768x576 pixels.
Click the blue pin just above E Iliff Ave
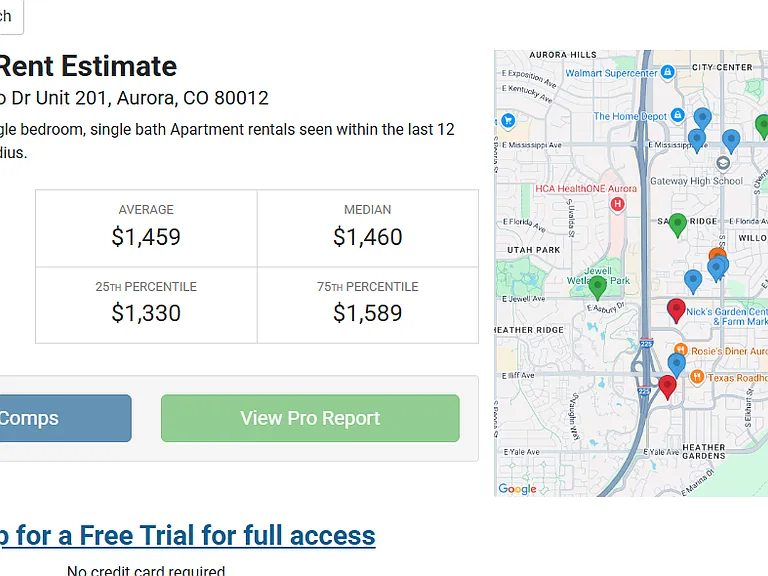676,365
